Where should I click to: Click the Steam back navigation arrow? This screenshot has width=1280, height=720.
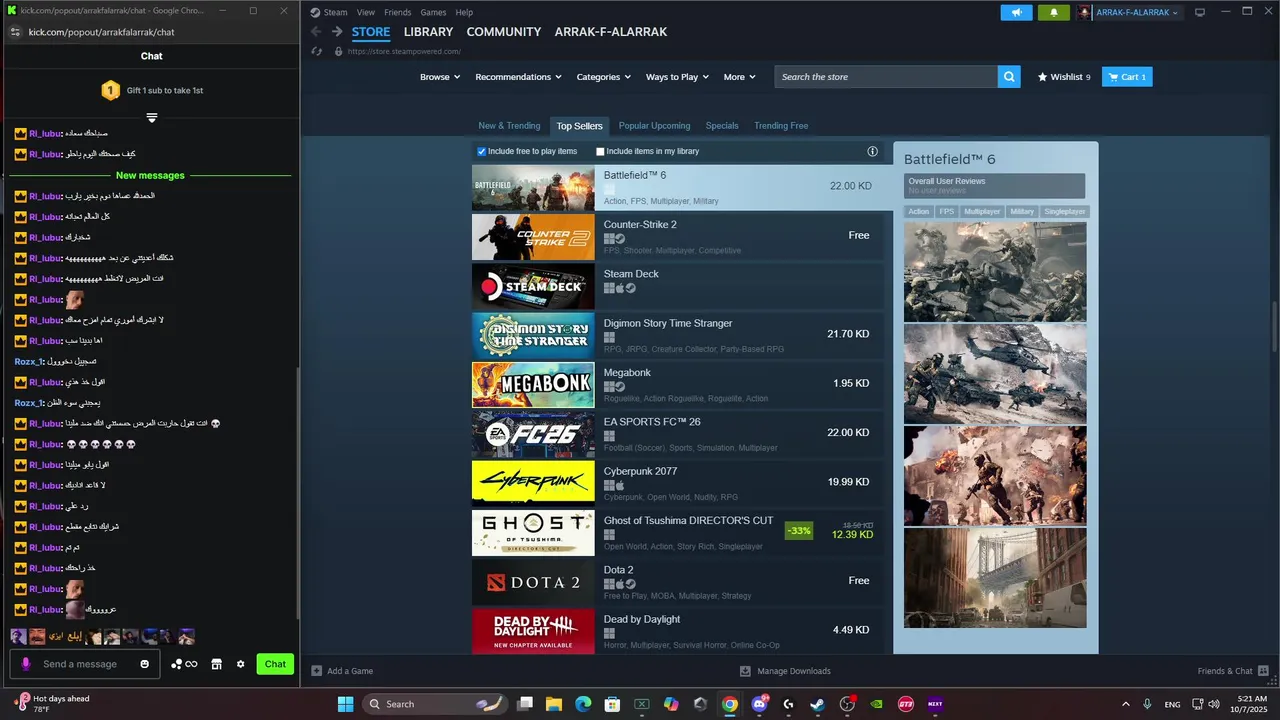click(317, 32)
